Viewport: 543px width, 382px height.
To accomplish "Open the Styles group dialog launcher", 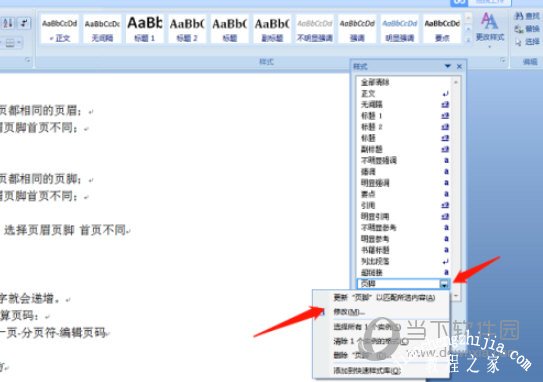I will (x=502, y=61).
